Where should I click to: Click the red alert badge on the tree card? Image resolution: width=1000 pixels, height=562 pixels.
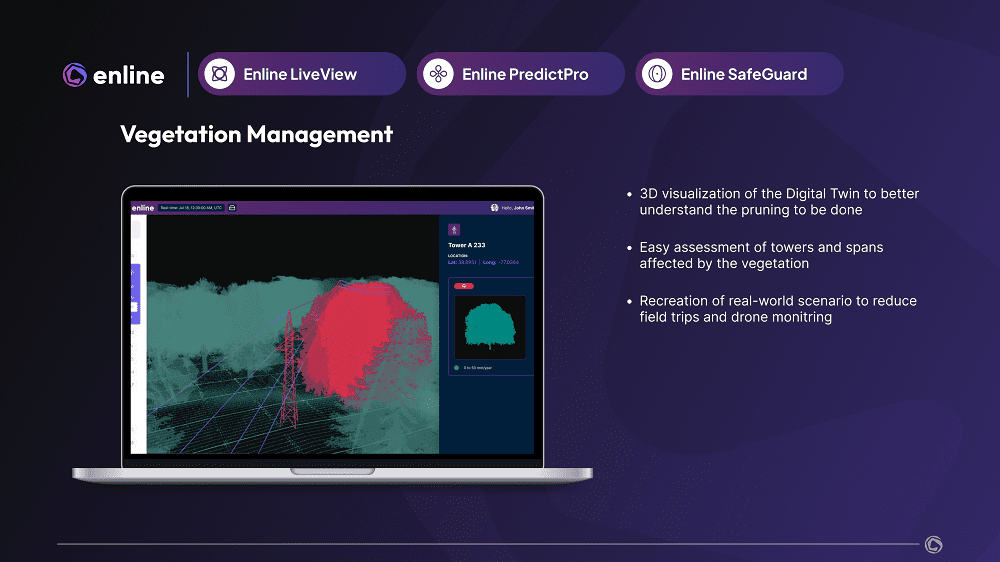pos(464,286)
